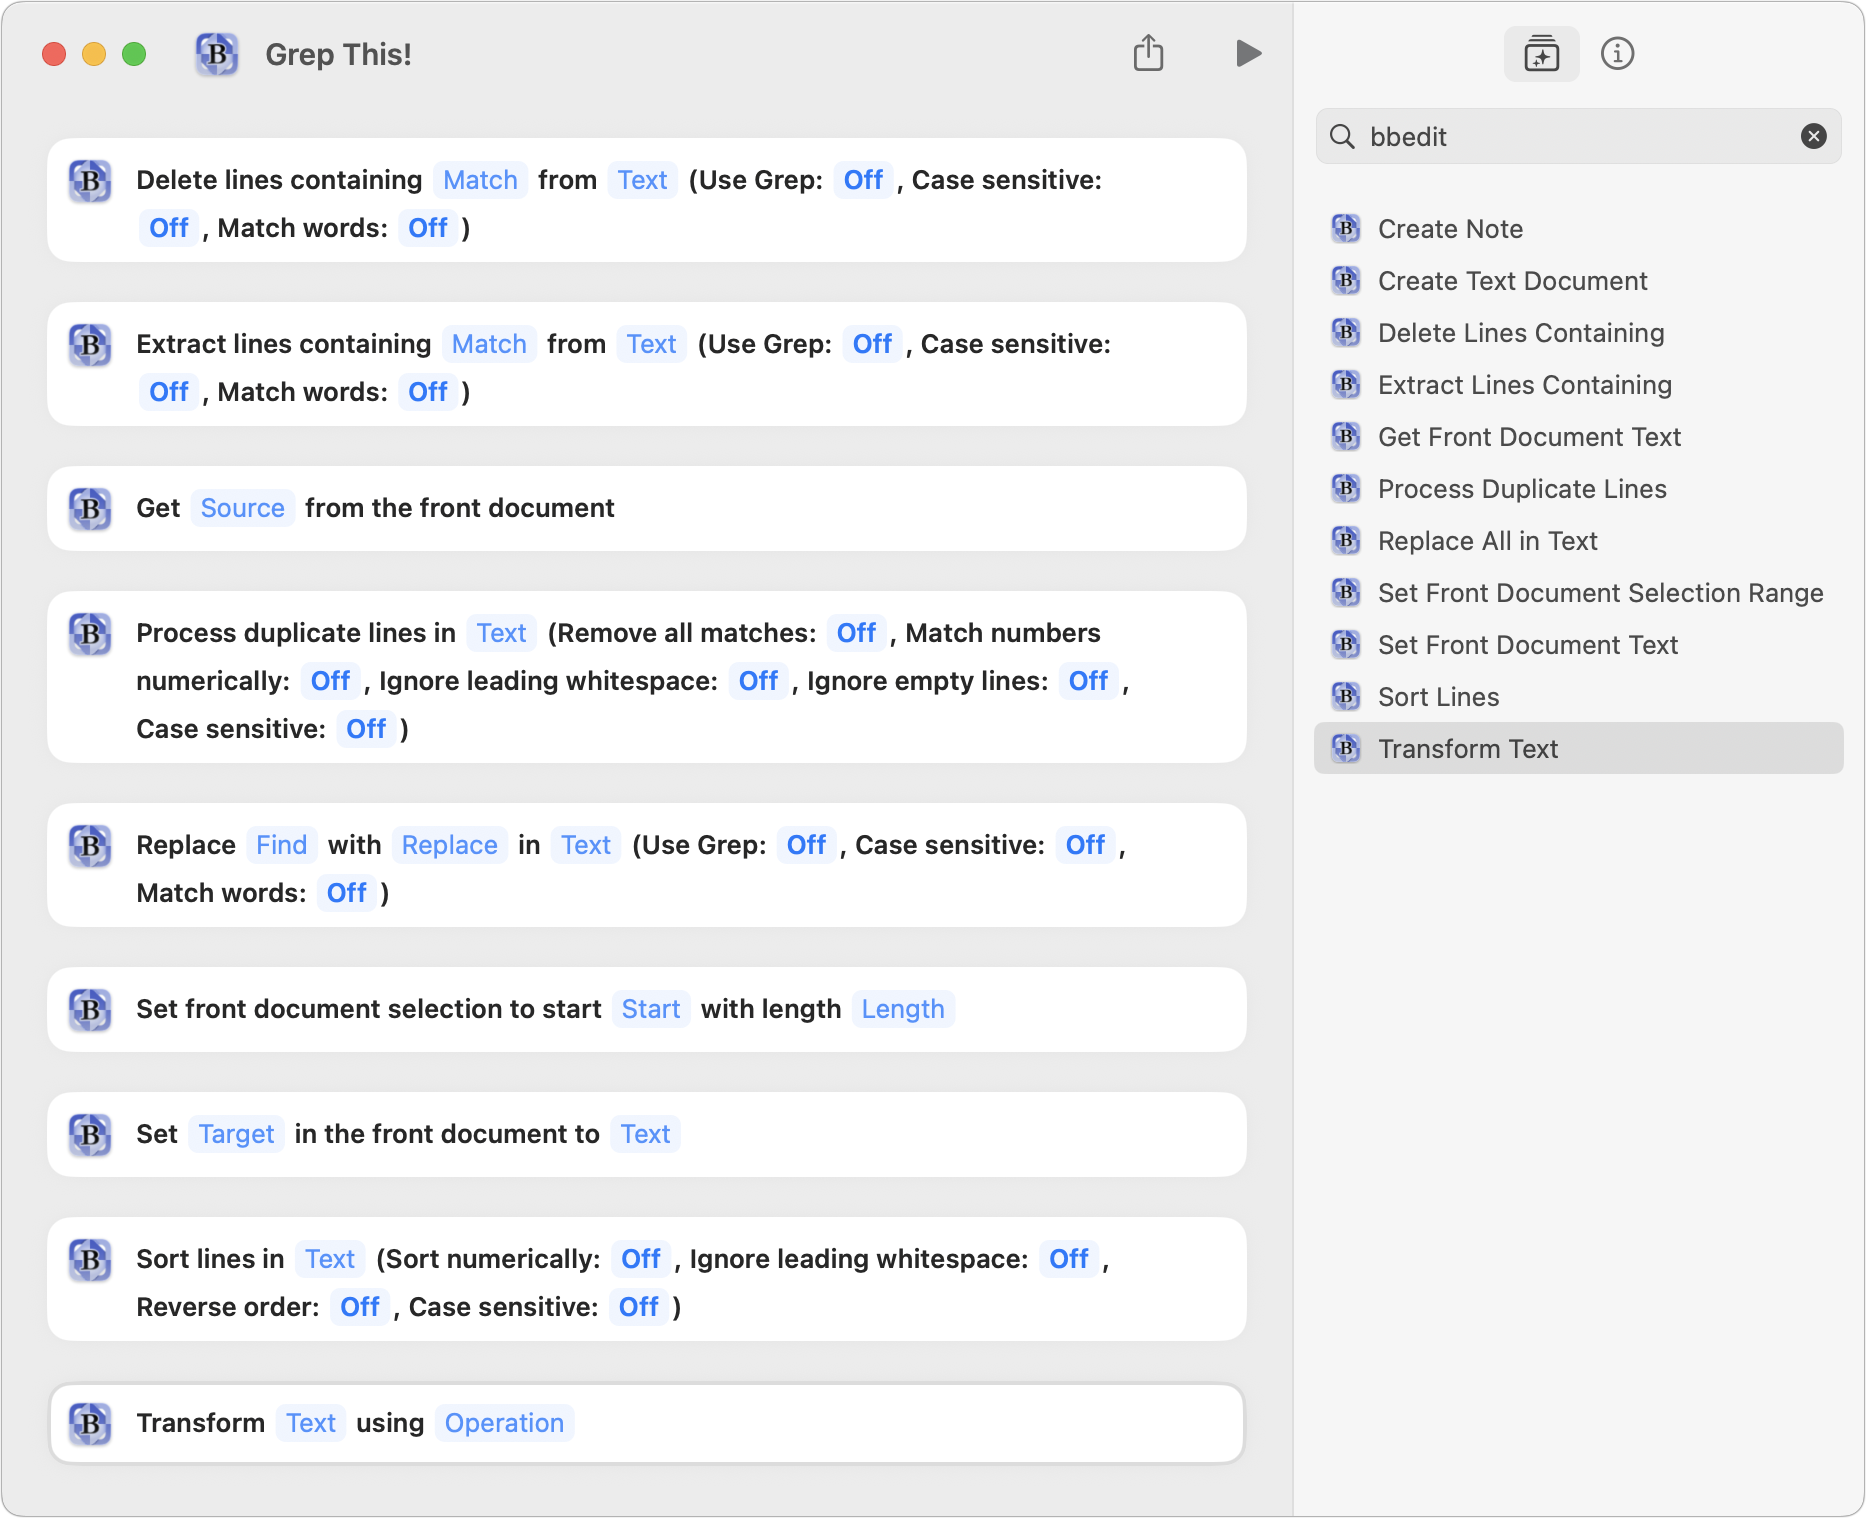Click BBEdit icon of Transform Text action
This screenshot has width=1866, height=1518.
point(90,1424)
